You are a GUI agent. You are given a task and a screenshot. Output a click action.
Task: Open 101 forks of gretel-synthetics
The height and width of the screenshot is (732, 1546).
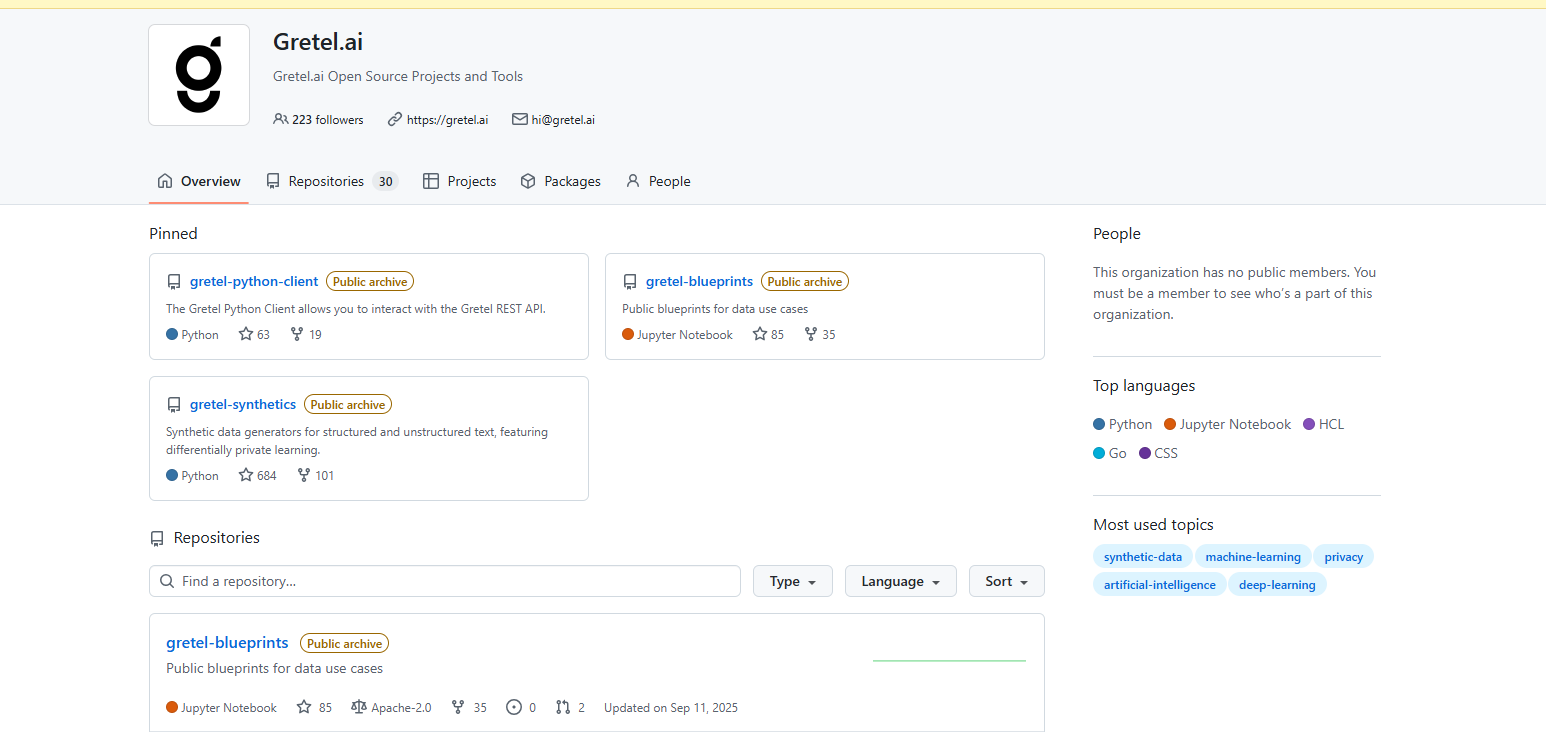316,475
